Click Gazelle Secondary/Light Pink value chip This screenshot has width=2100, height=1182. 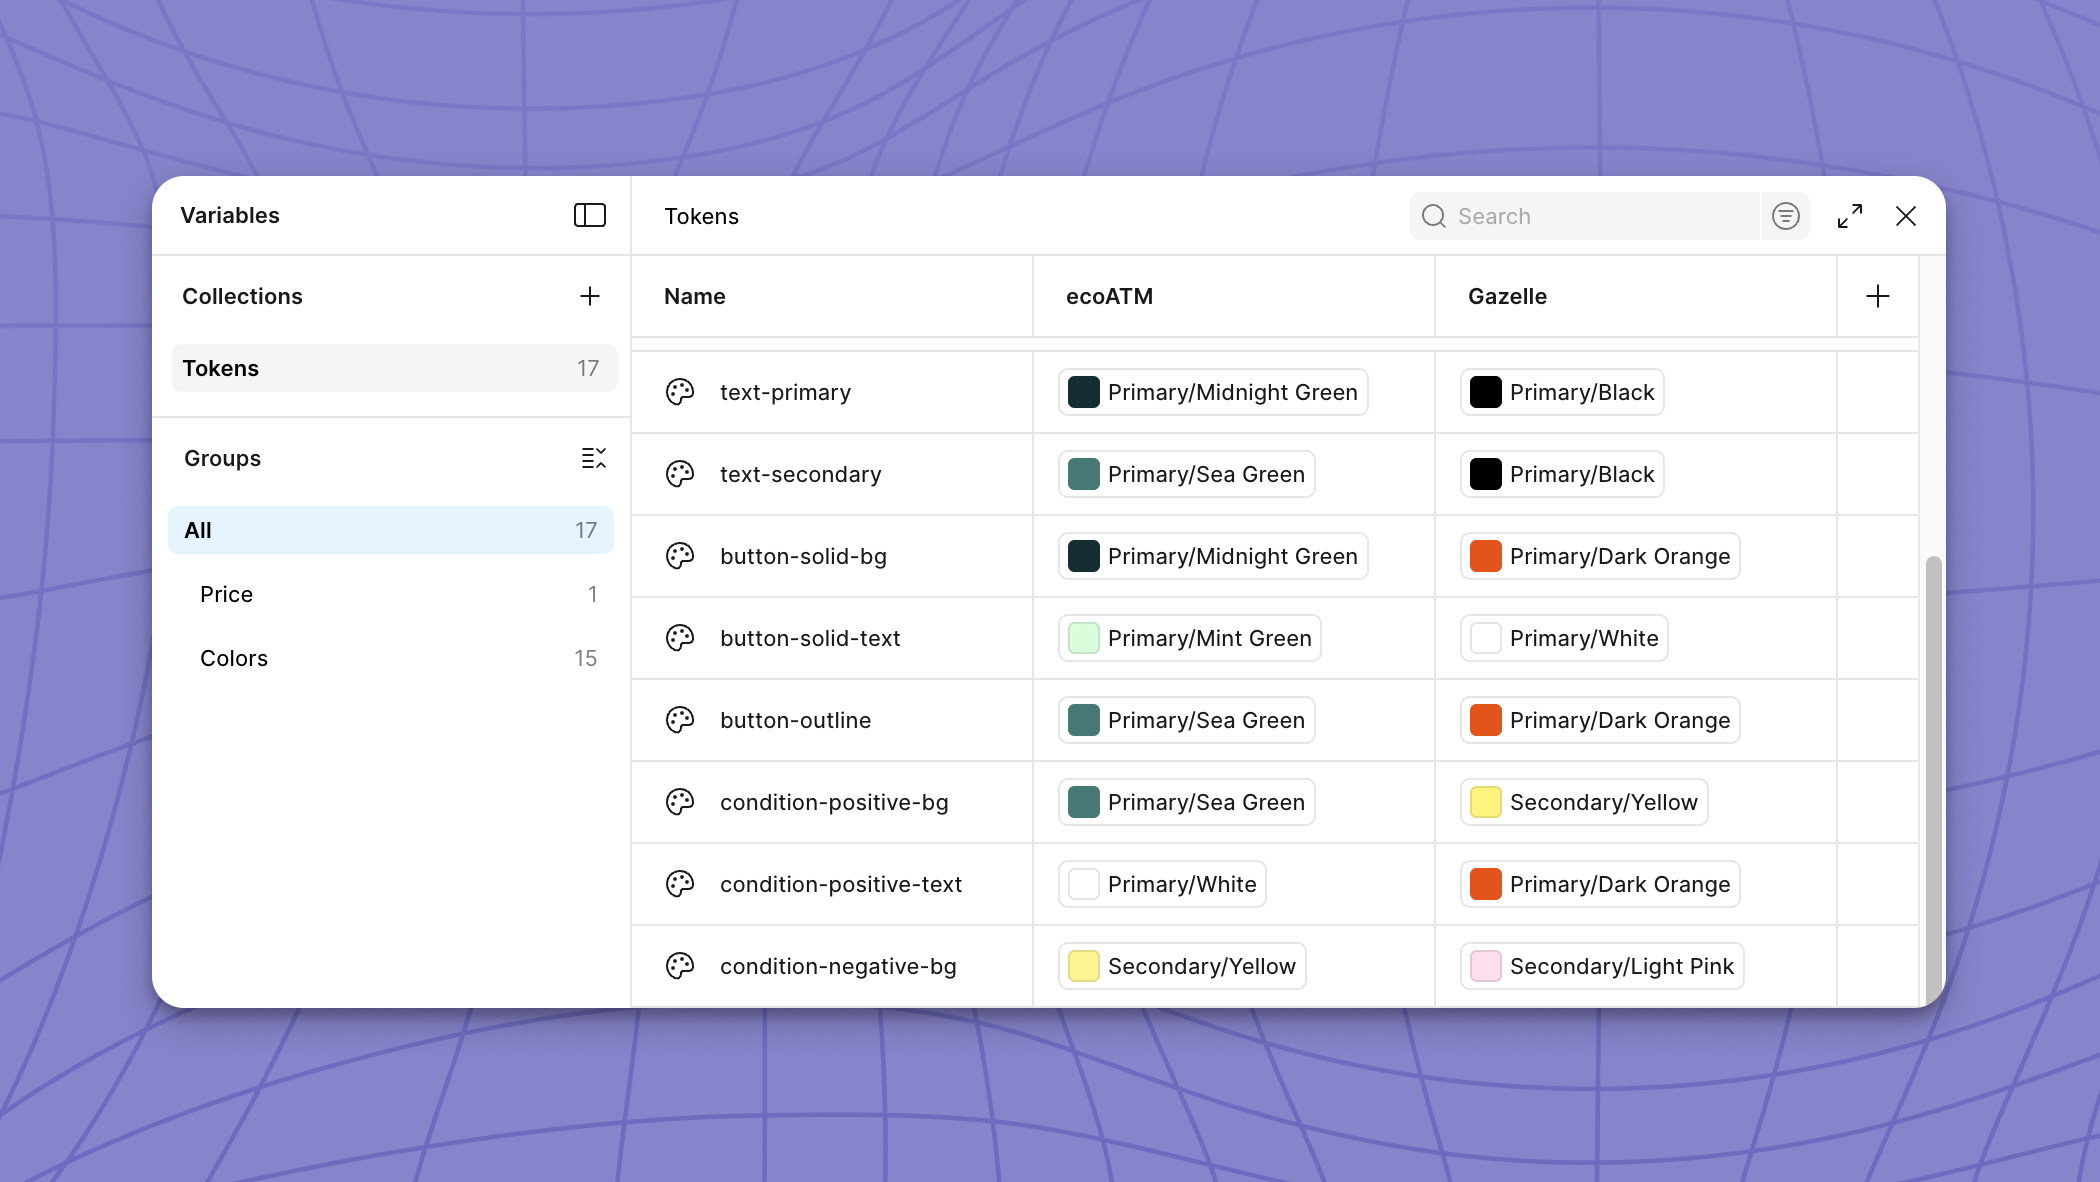coord(1602,966)
